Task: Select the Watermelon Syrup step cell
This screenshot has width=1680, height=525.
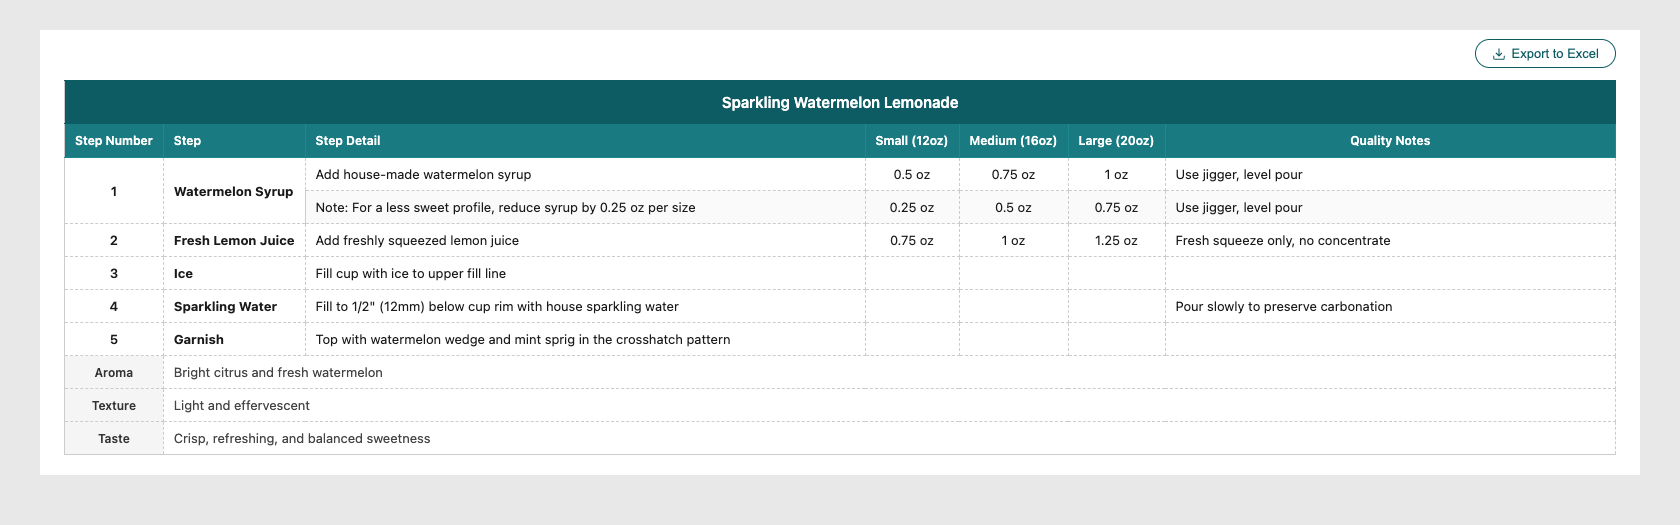Action: tap(234, 191)
